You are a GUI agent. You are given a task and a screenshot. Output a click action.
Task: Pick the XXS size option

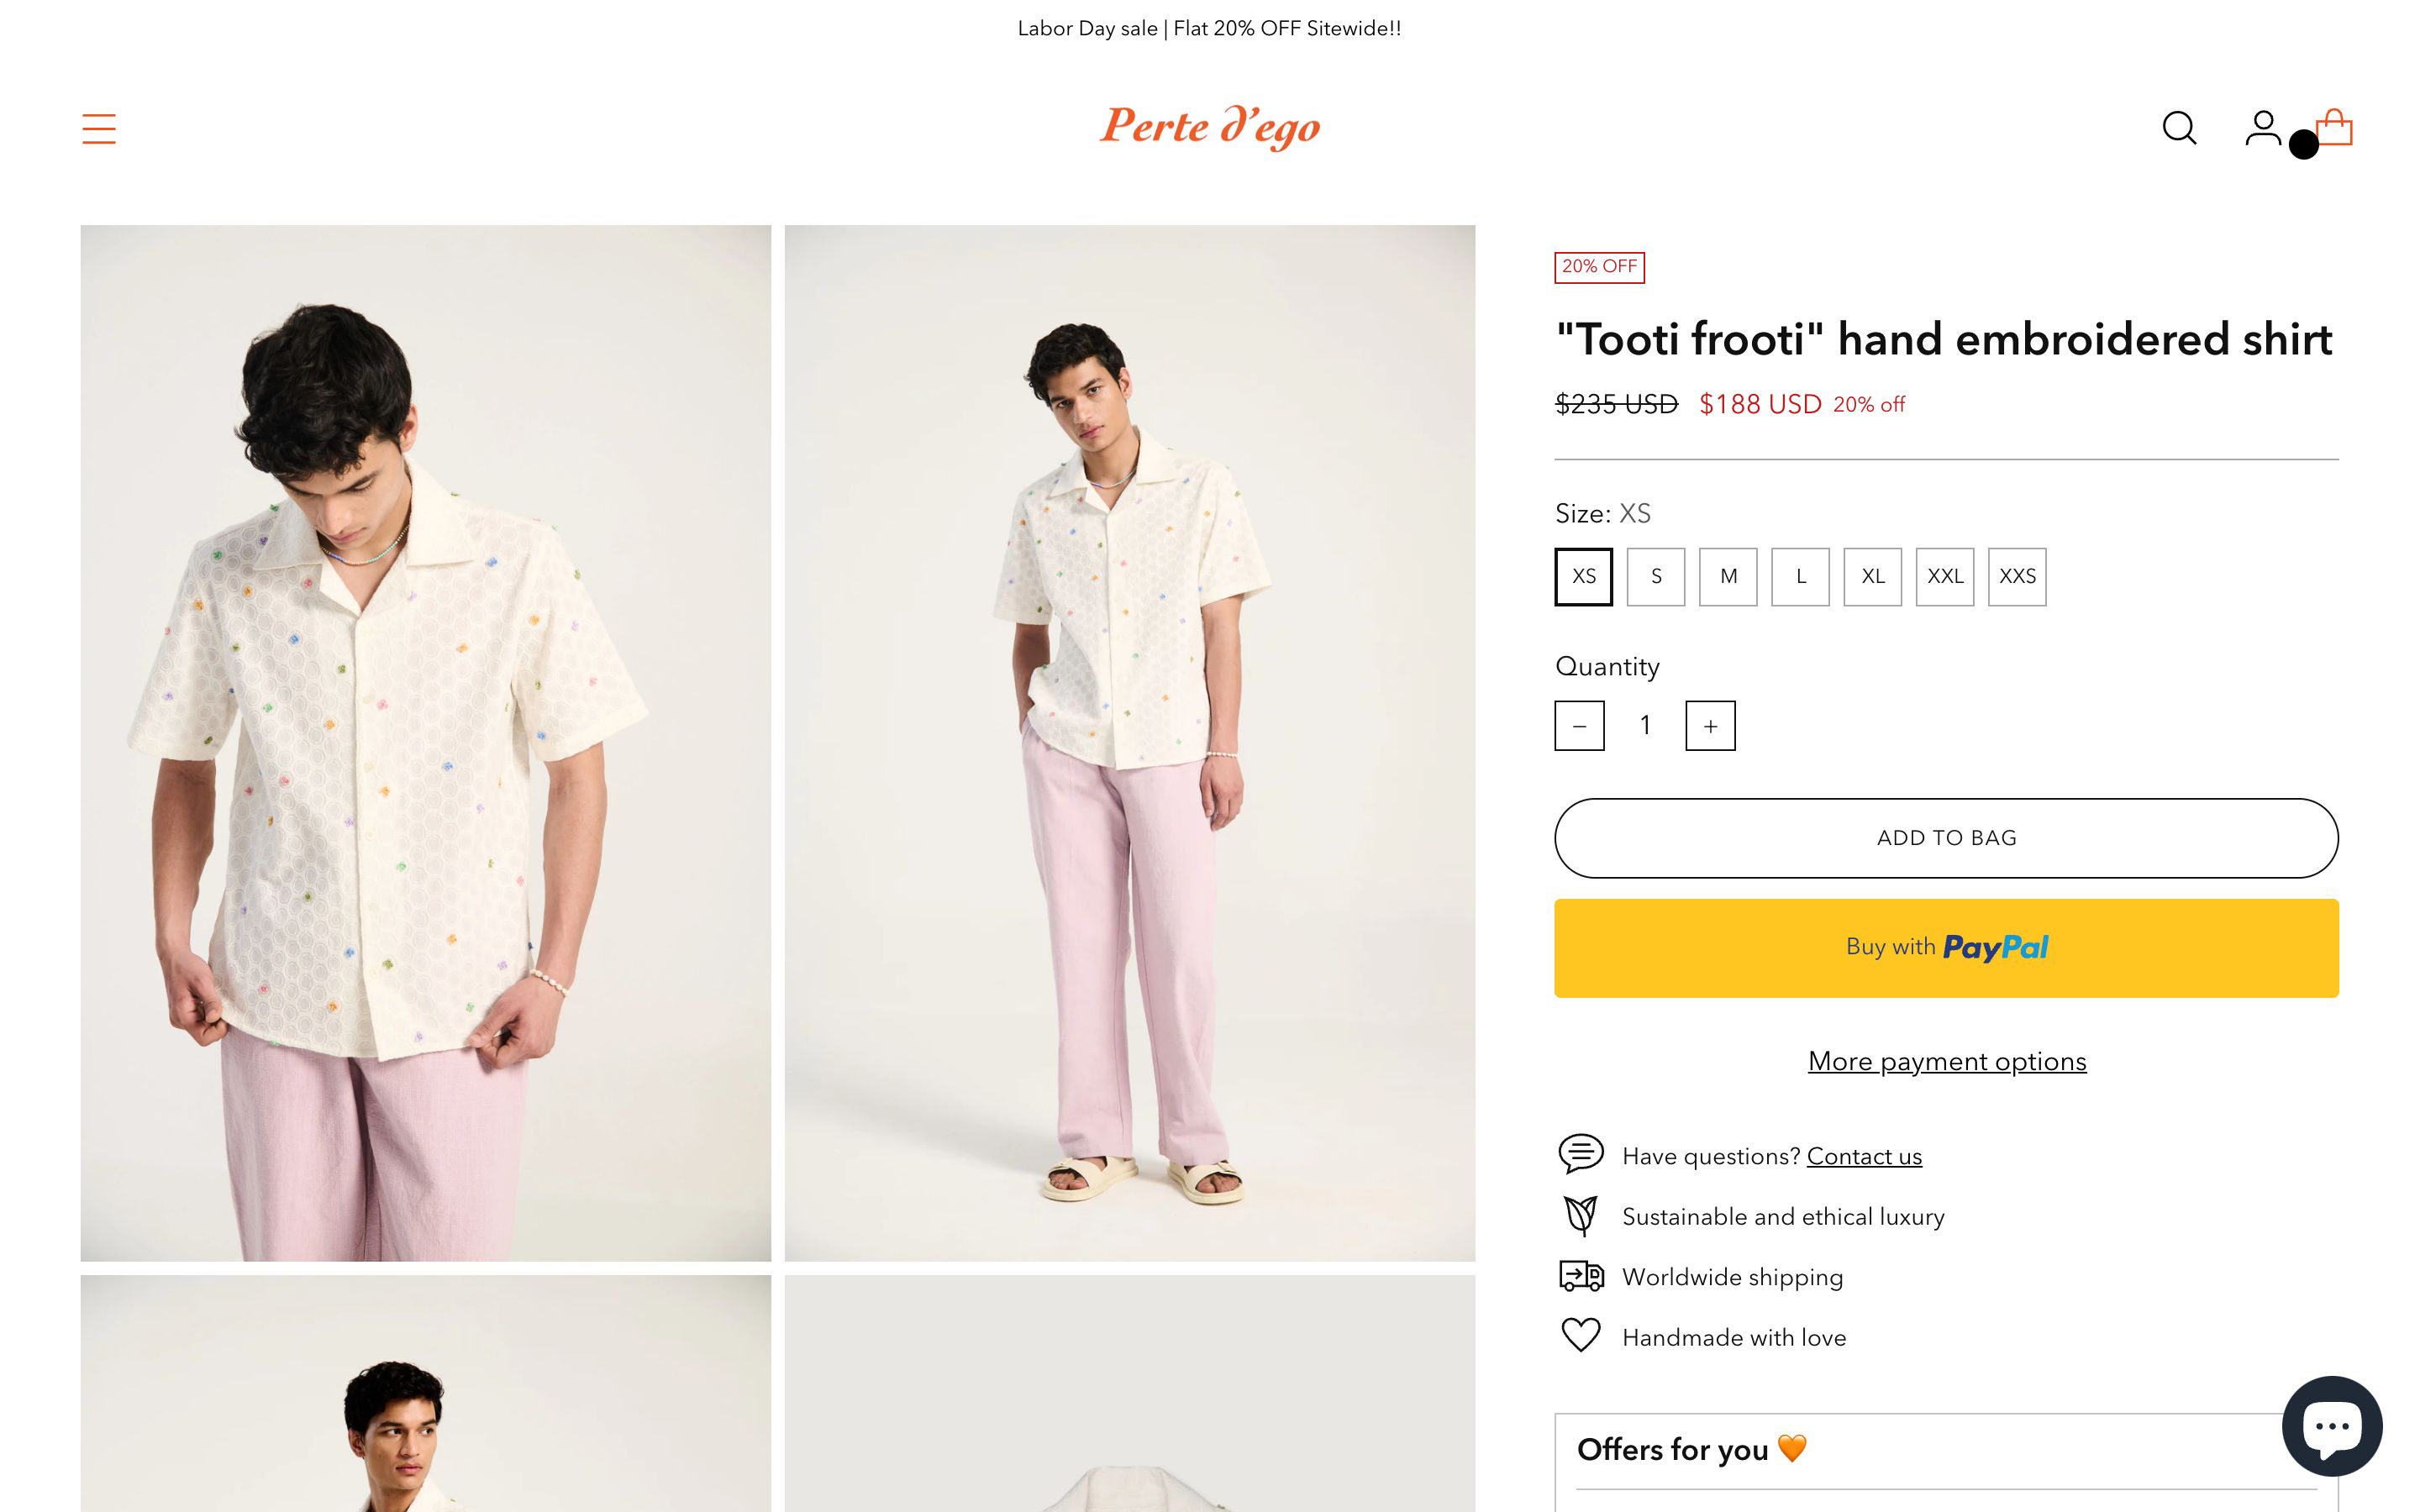pyautogui.click(x=2017, y=577)
